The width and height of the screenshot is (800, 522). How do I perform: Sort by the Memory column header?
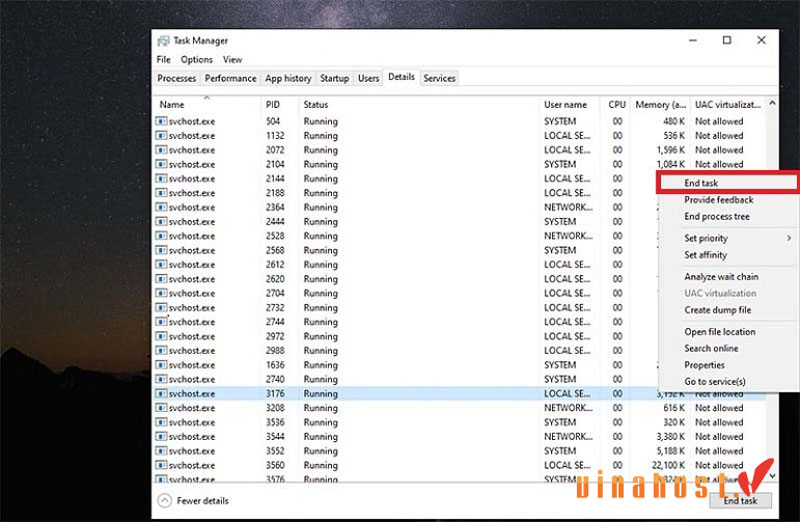(661, 105)
